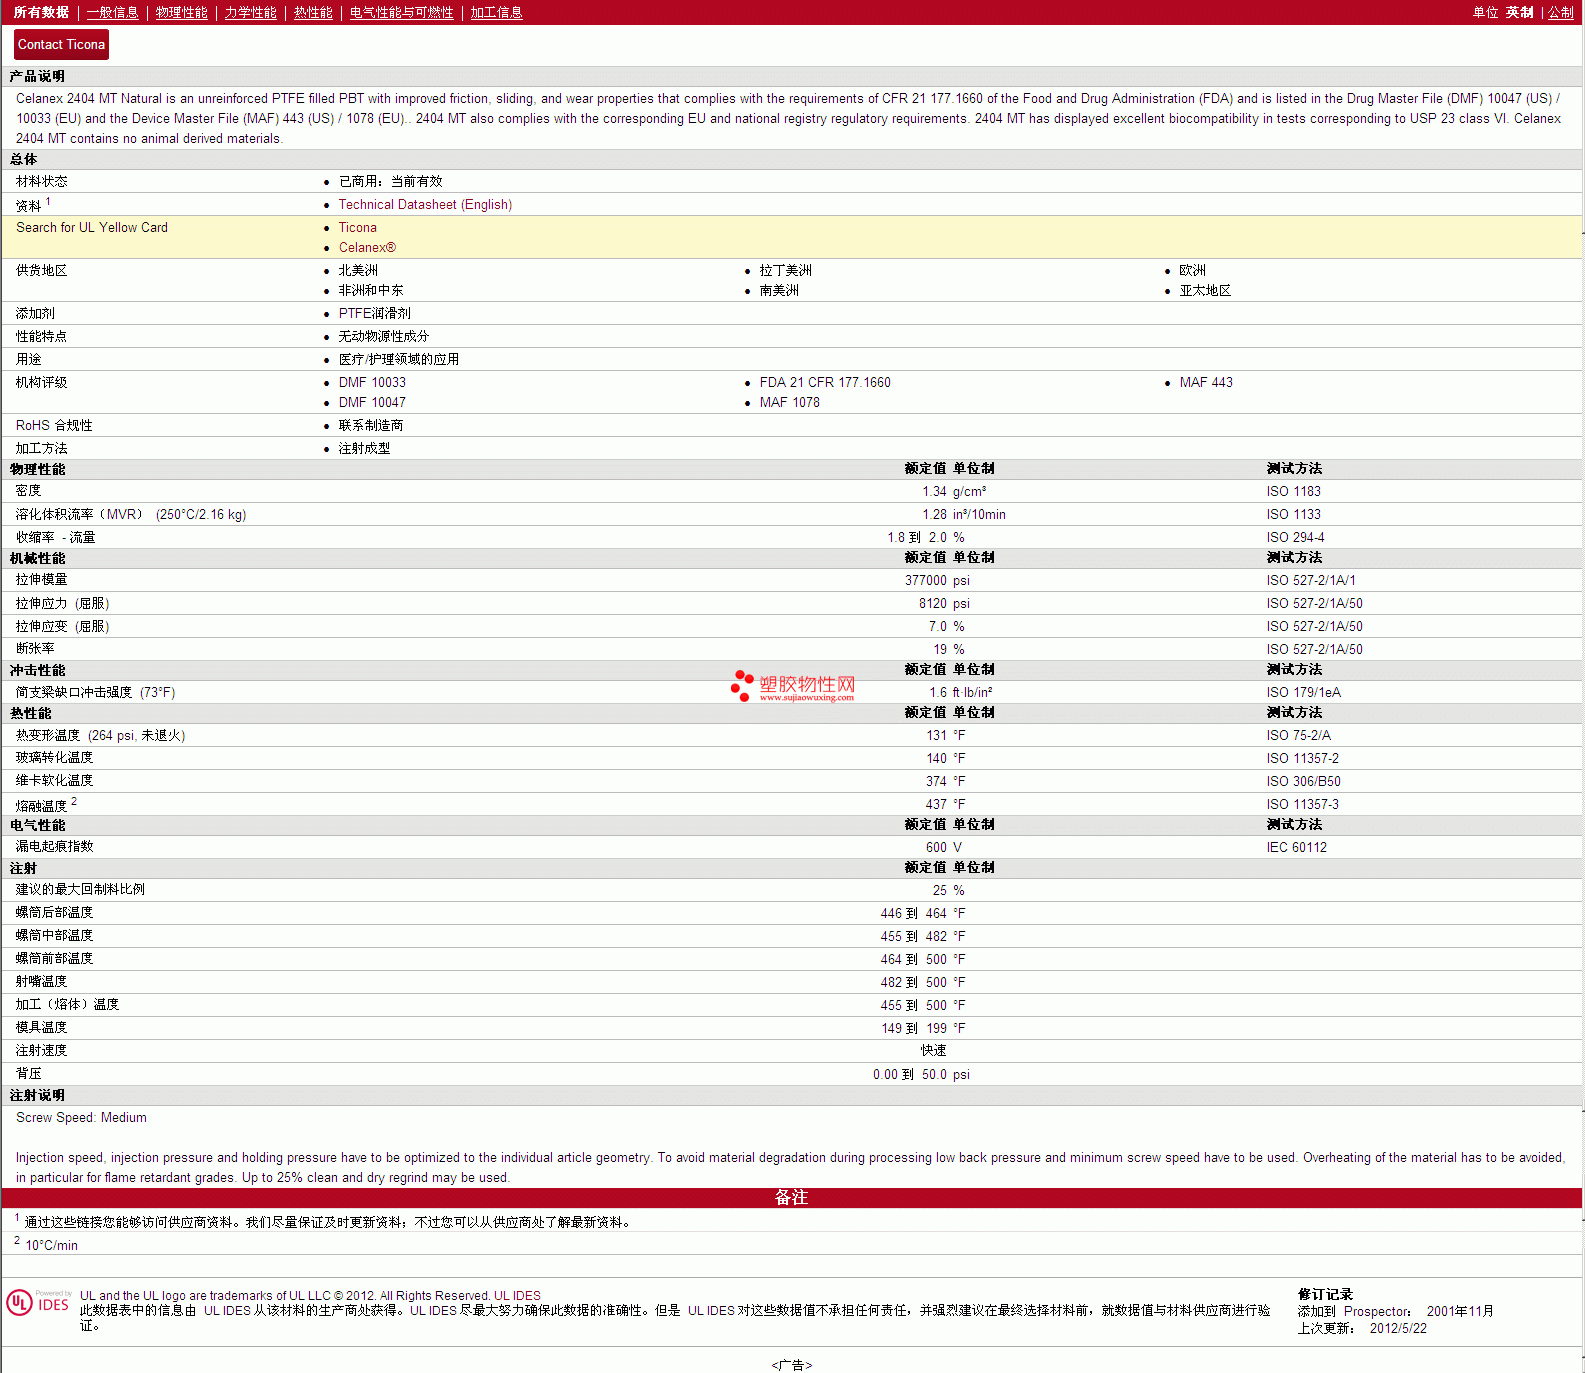
Task: Open the 所有数据 tab
Action: tap(41, 12)
